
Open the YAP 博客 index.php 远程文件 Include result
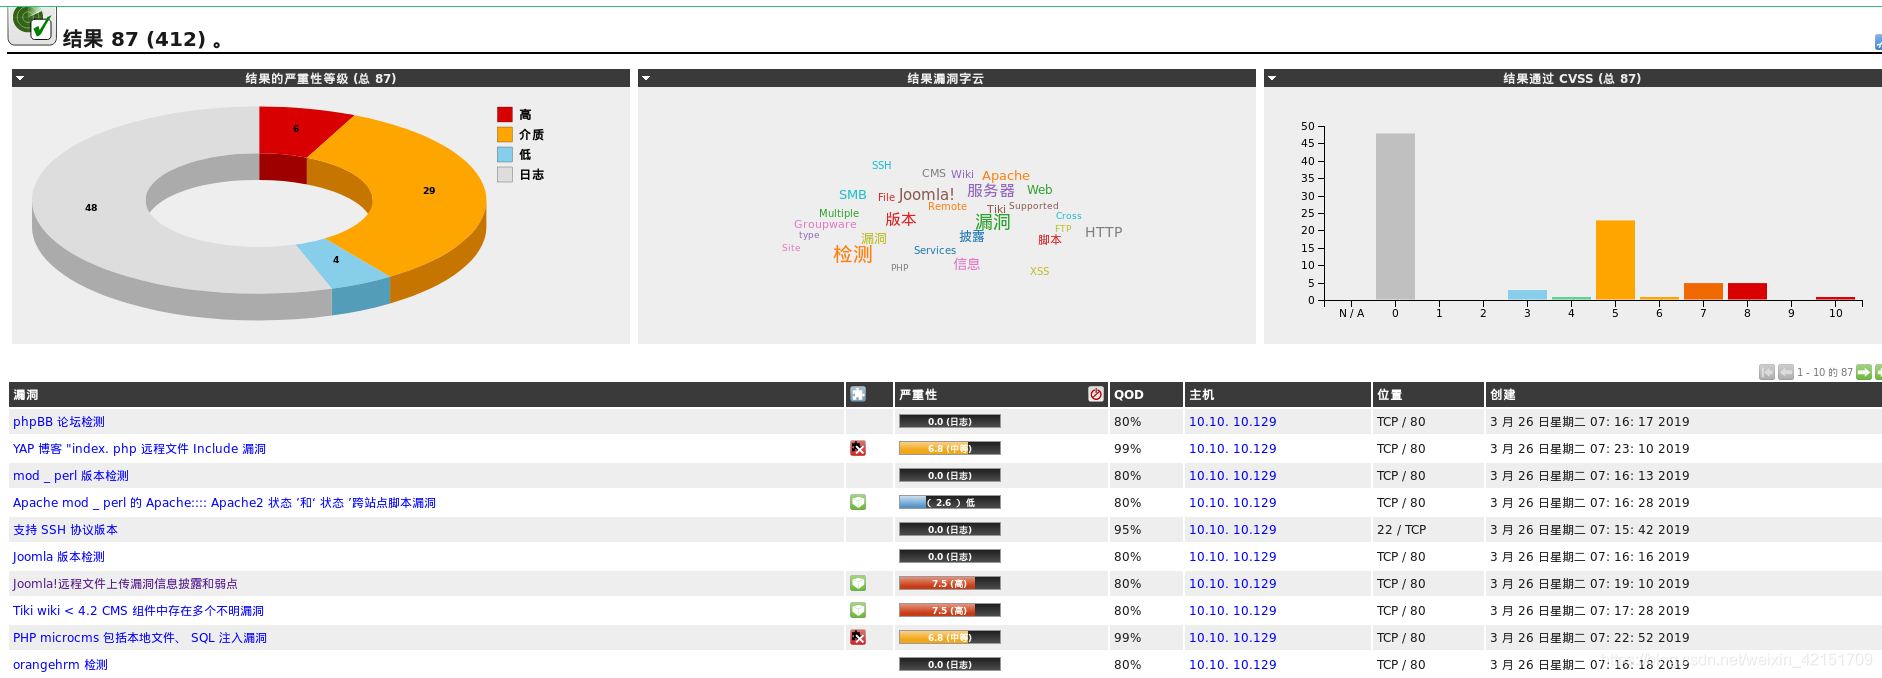tap(139, 449)
